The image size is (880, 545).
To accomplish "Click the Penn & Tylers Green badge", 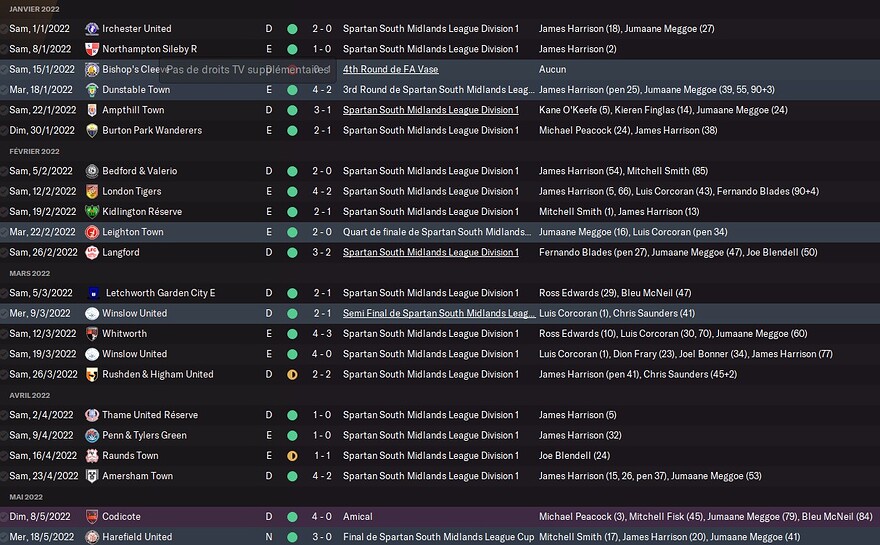I will [x=92, y=436].
